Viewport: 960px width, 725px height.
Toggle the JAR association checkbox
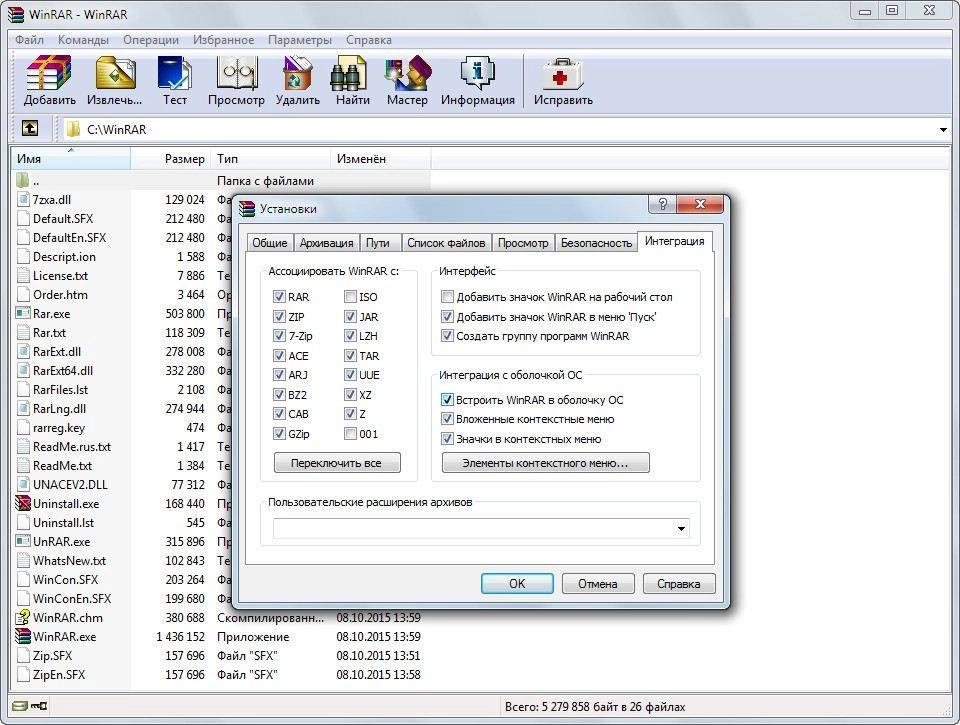click(350, 317)
